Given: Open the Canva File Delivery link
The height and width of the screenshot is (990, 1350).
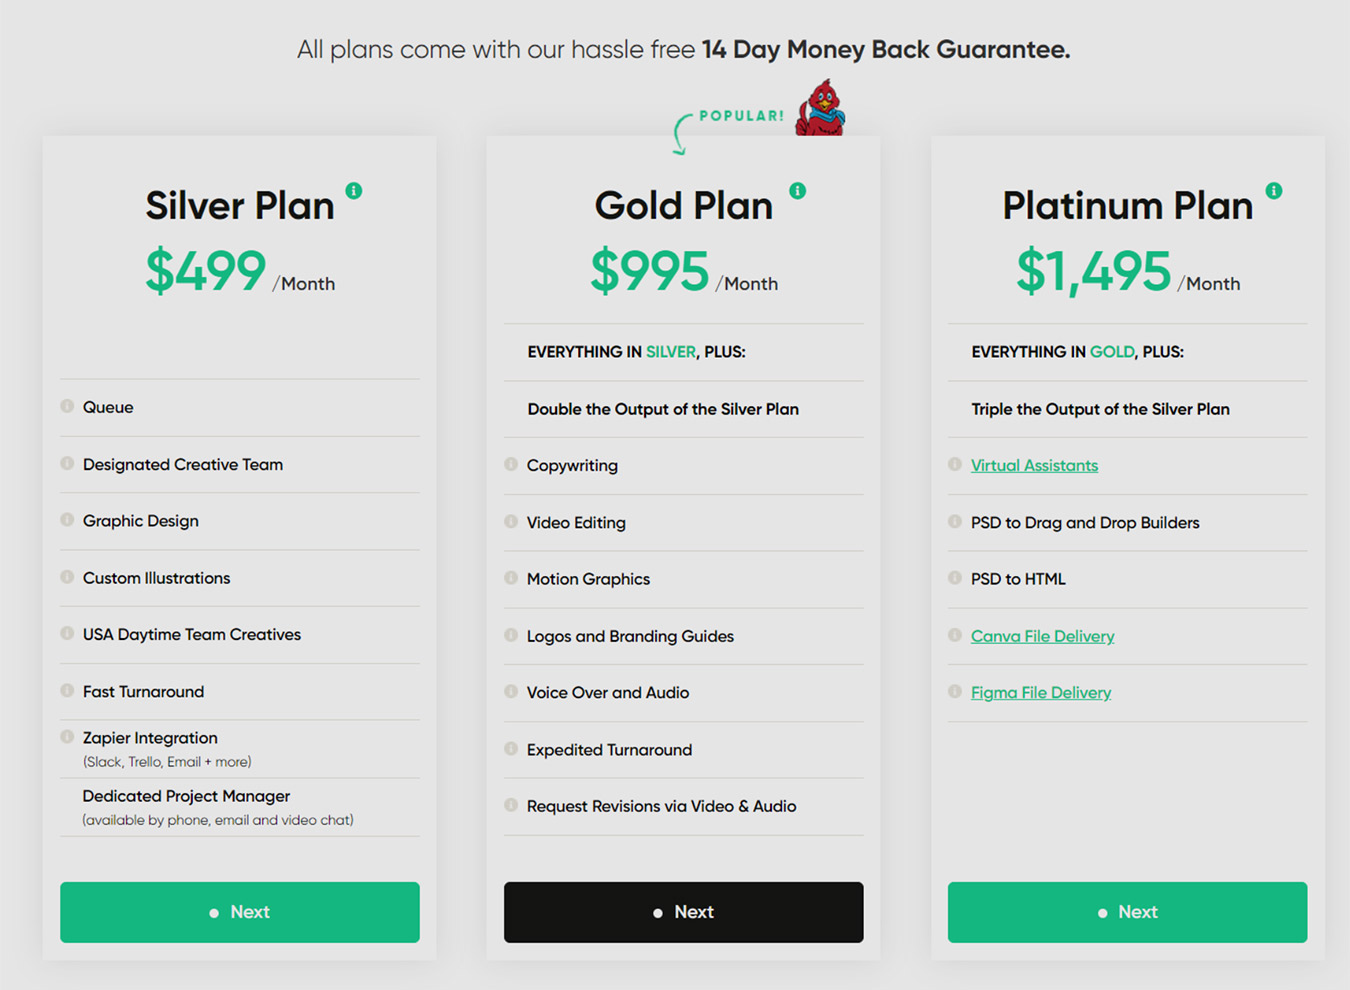Looking at the screenshot, I should point(1042,636).
